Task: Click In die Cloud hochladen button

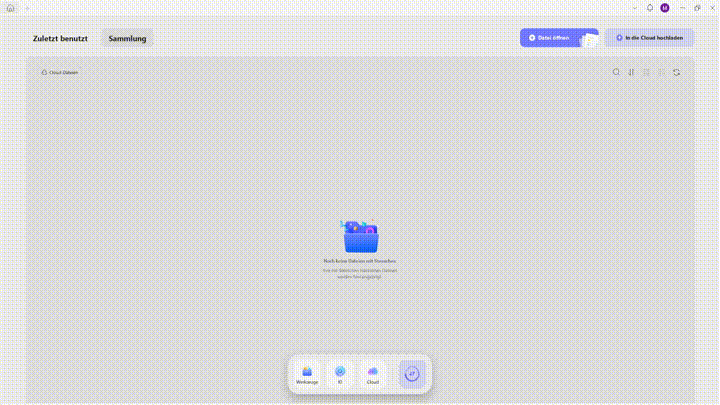Action: 649,38
